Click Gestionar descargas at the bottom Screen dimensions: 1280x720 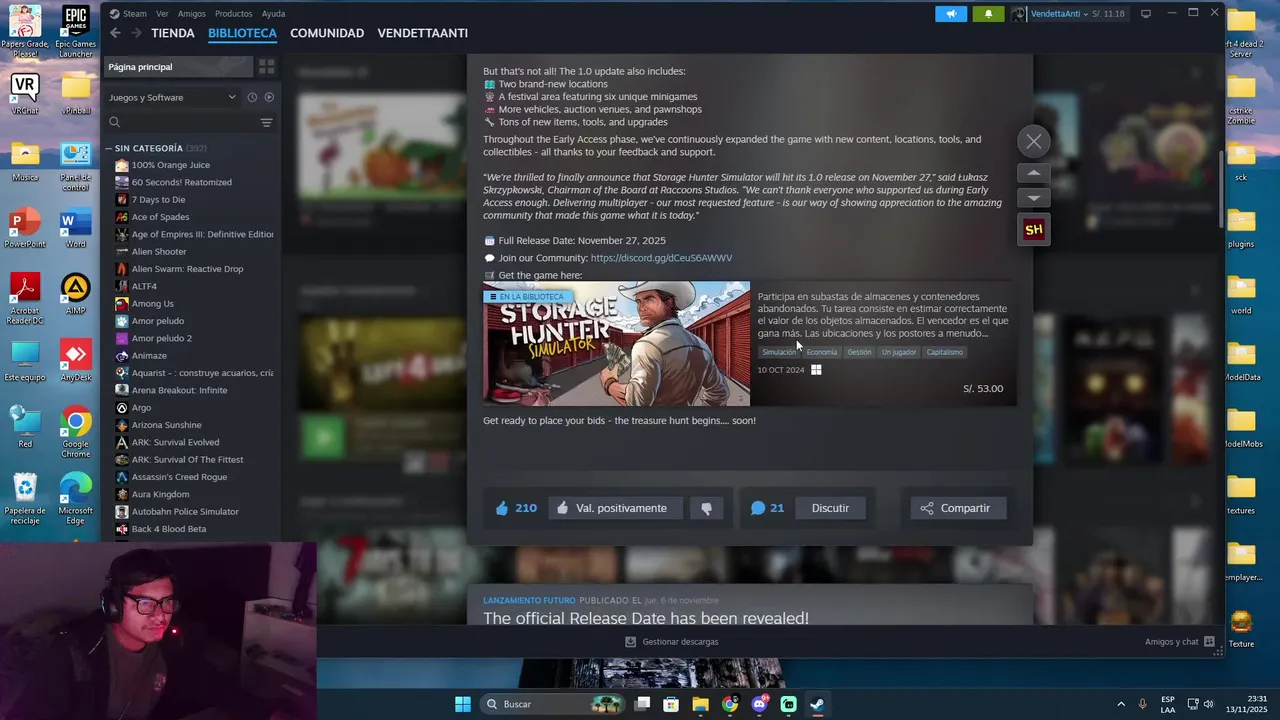click(671, 642)
